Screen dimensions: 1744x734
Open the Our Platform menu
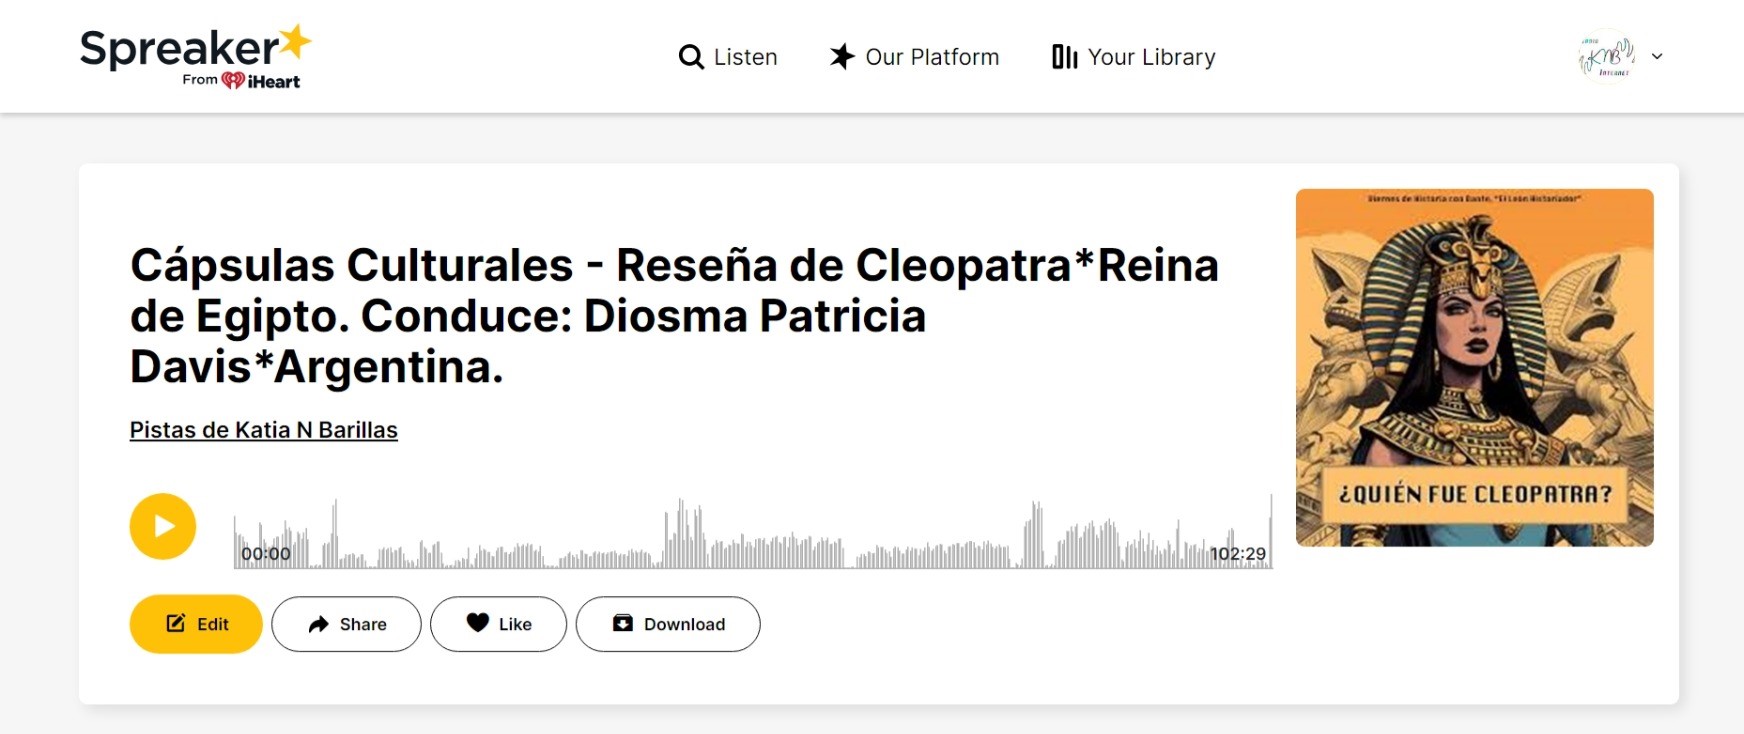pos(914,57)
